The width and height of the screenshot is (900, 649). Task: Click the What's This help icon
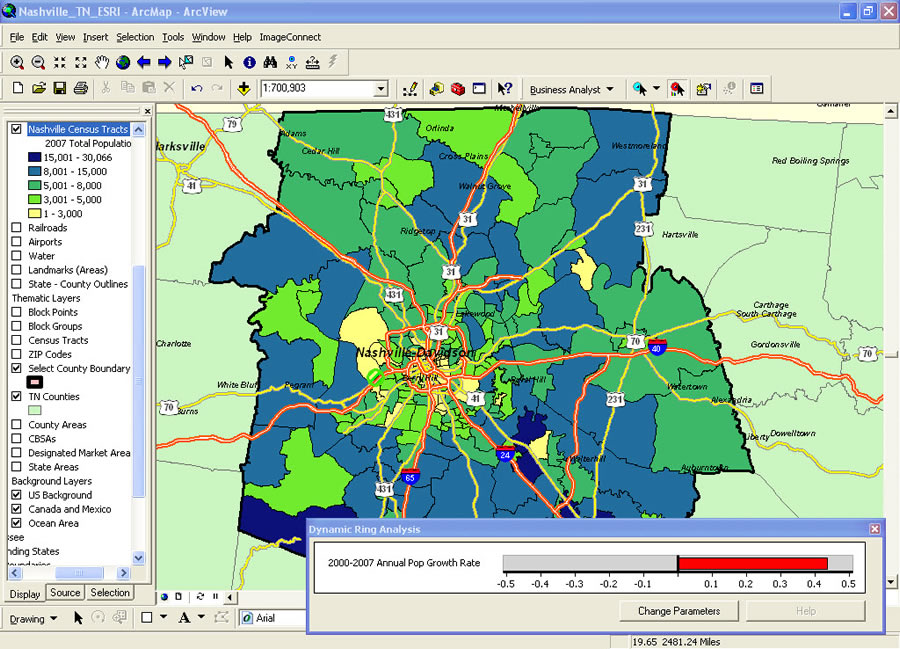pos(505,88)
